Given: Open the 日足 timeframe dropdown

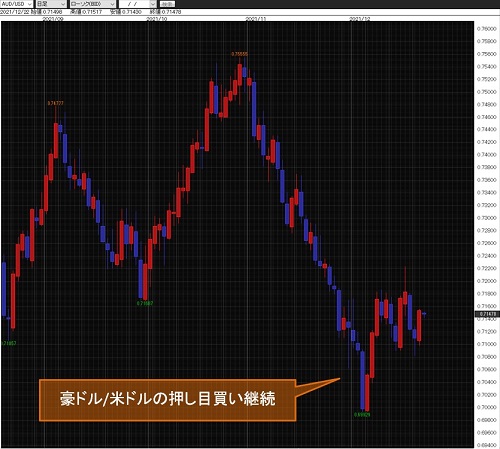Looking at the screenshot, I should click(x=51, y=4).
